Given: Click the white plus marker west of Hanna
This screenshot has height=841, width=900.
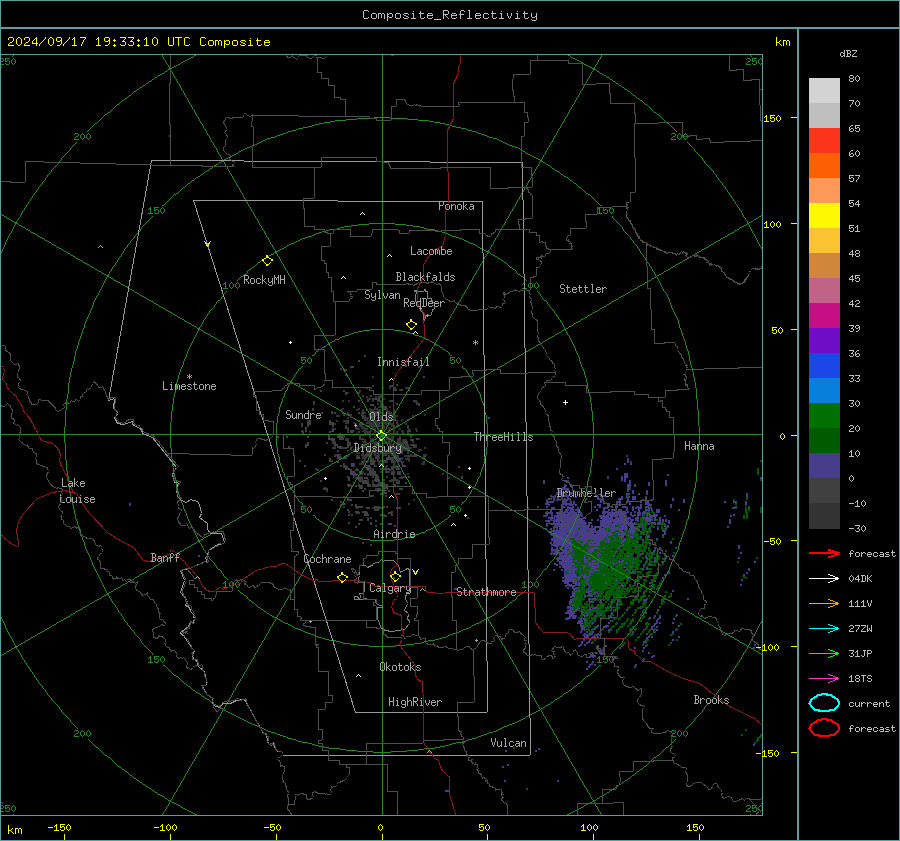Looking at the screenshot, I should click(x=565, y=402).
